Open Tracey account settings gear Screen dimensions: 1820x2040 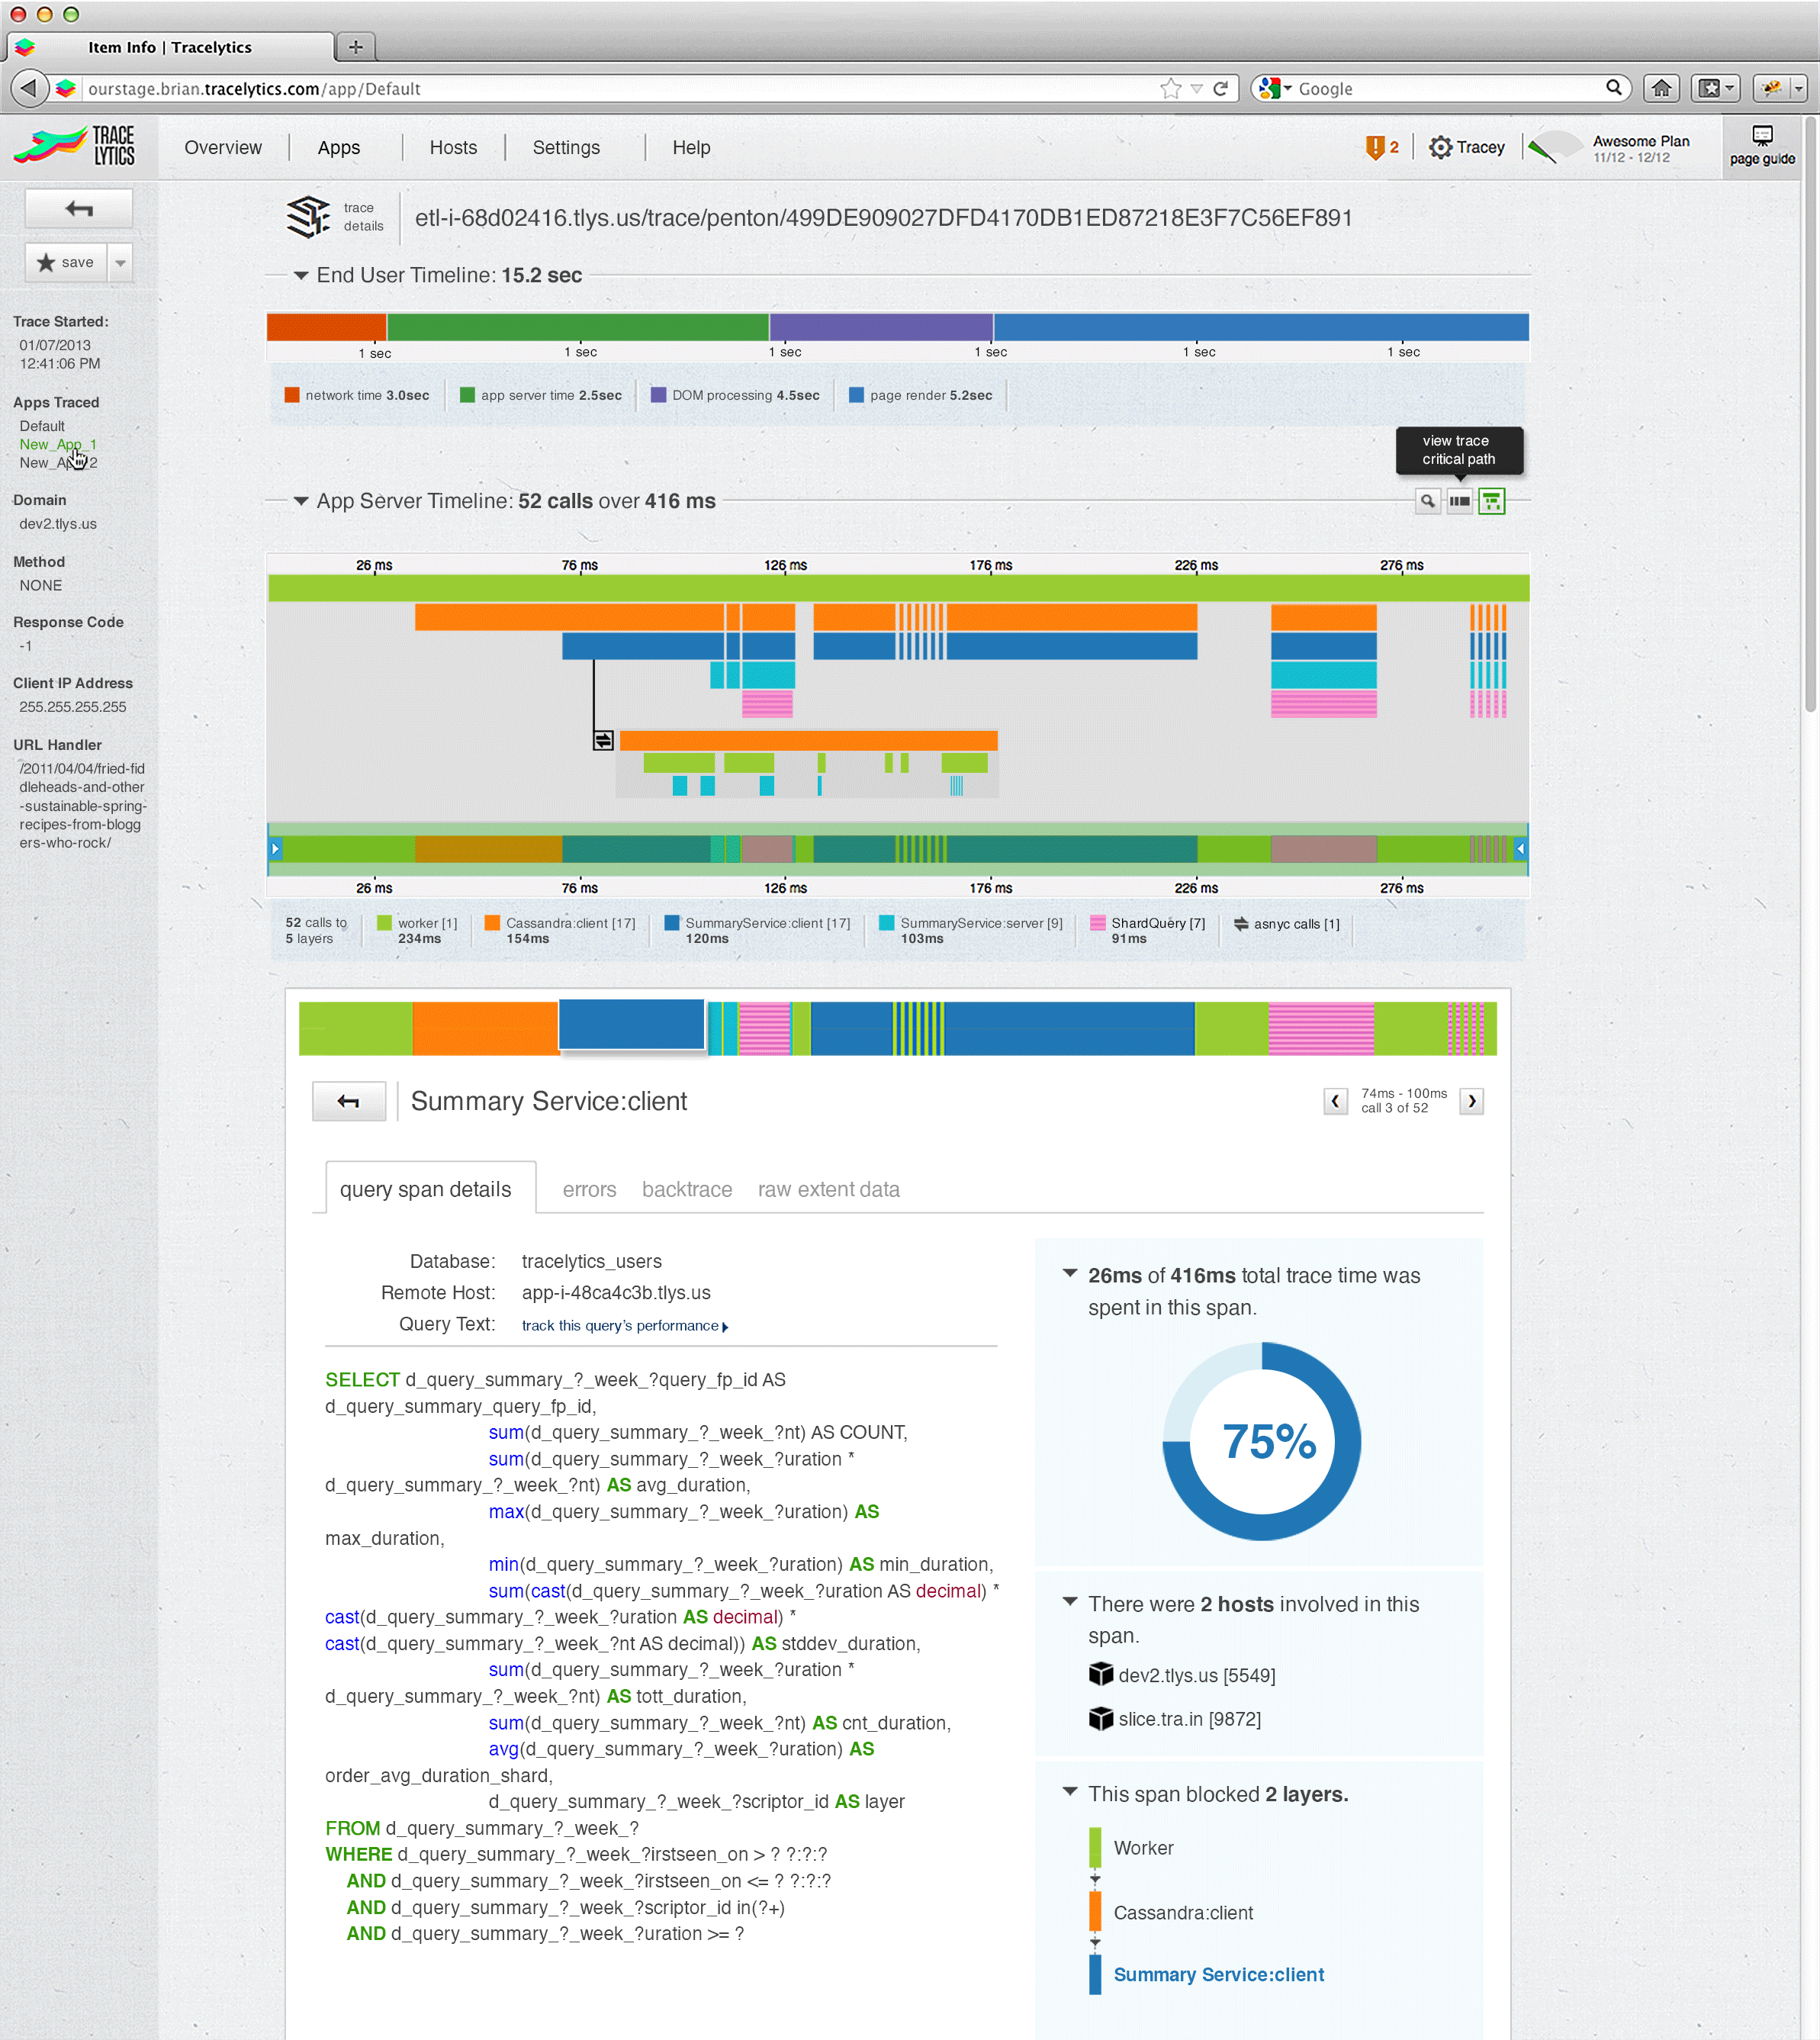coord(1440,147)
